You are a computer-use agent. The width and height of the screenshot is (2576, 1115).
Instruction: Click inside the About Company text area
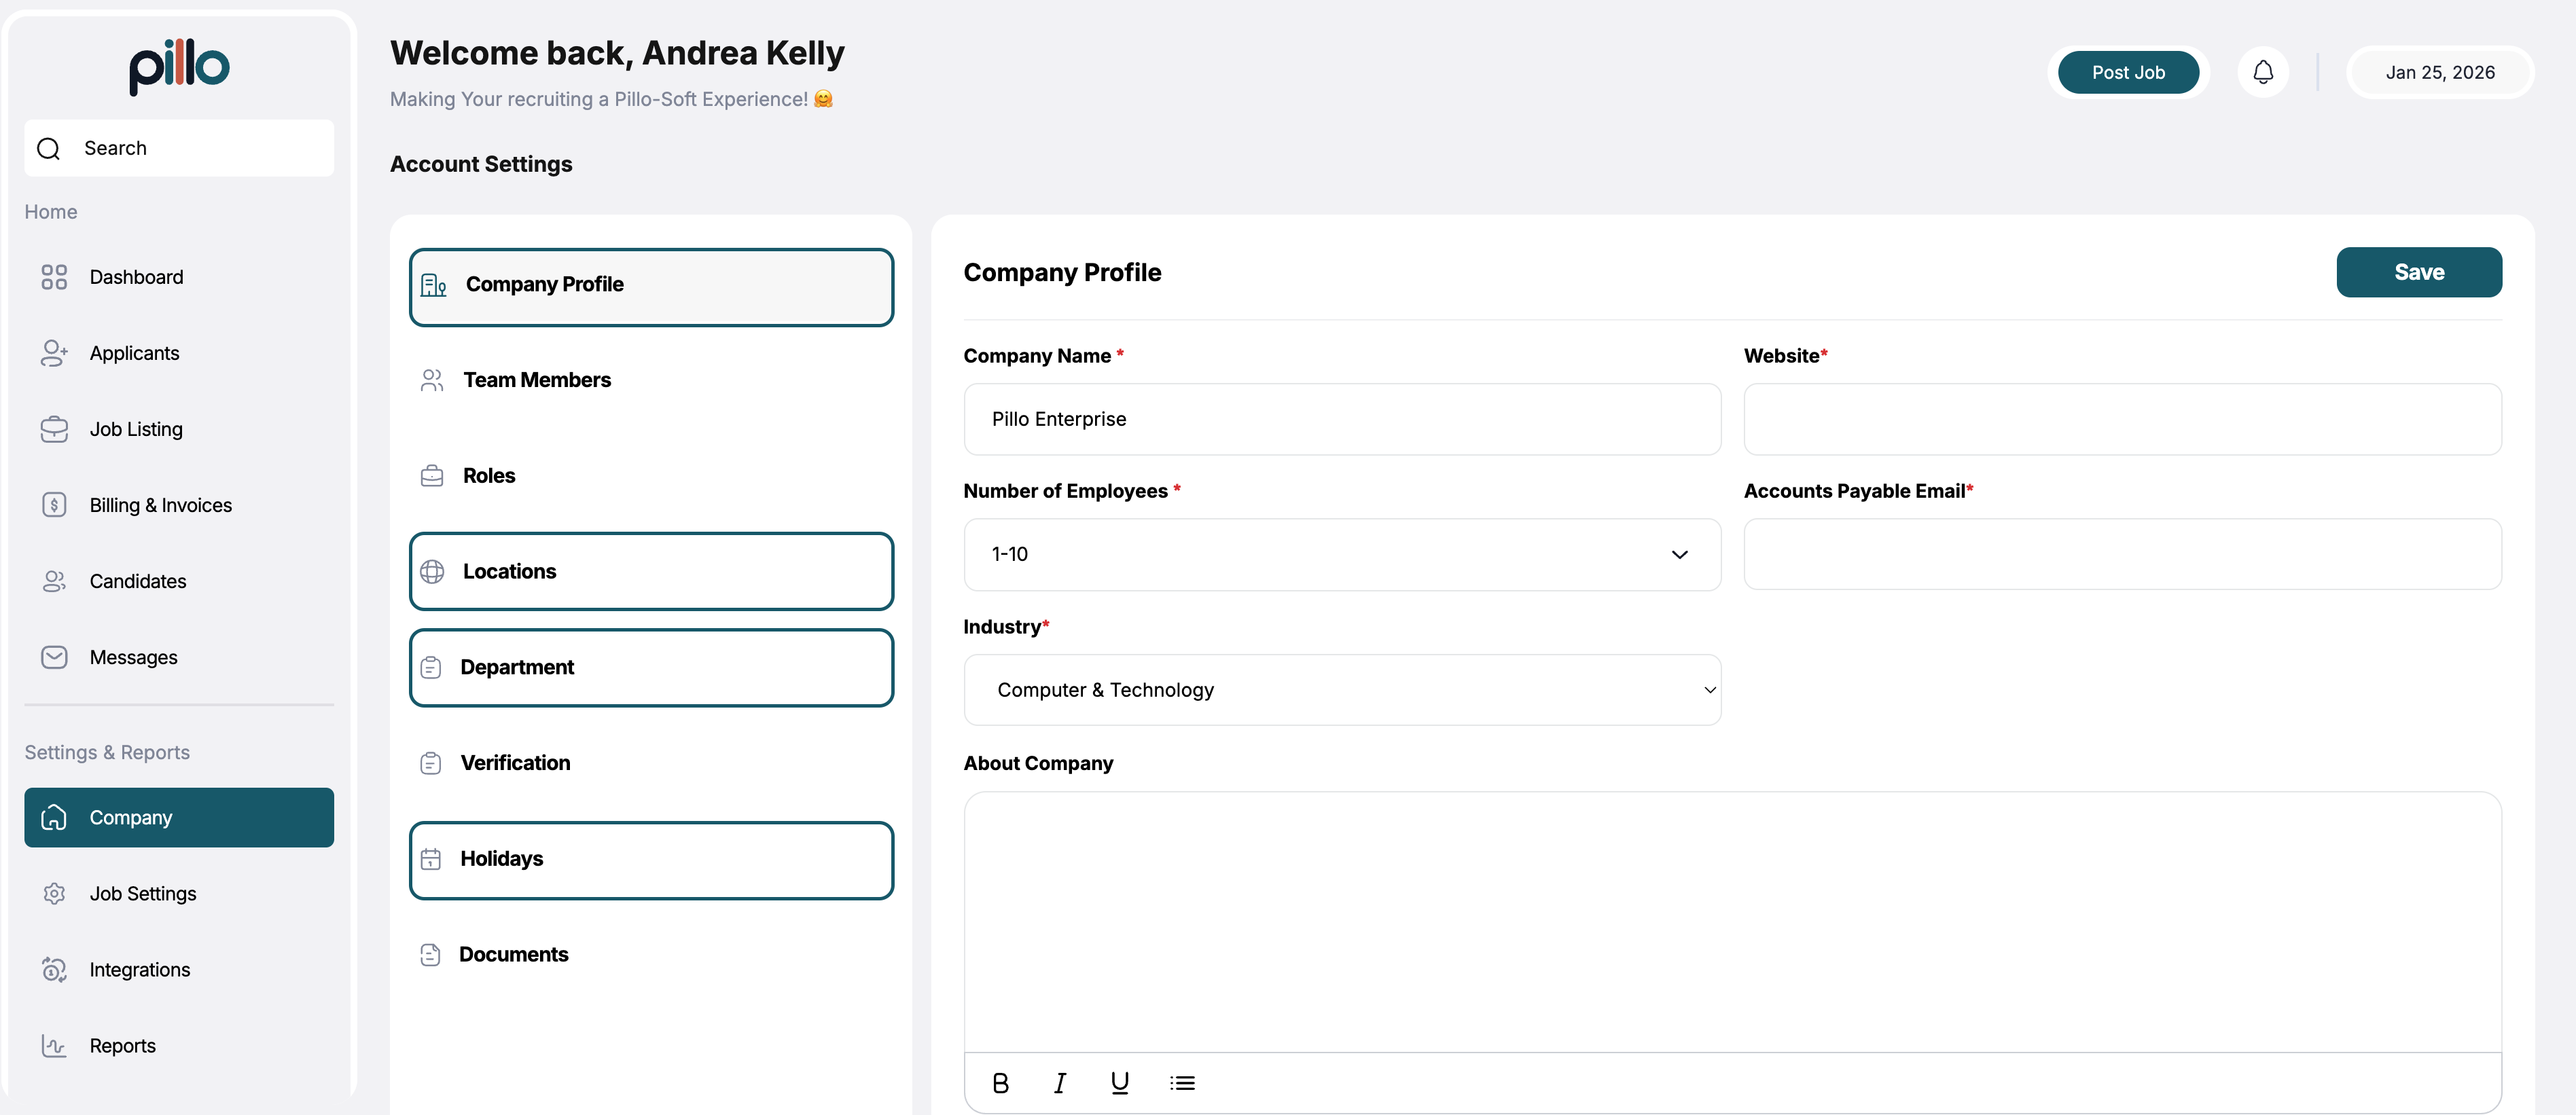1732,921
